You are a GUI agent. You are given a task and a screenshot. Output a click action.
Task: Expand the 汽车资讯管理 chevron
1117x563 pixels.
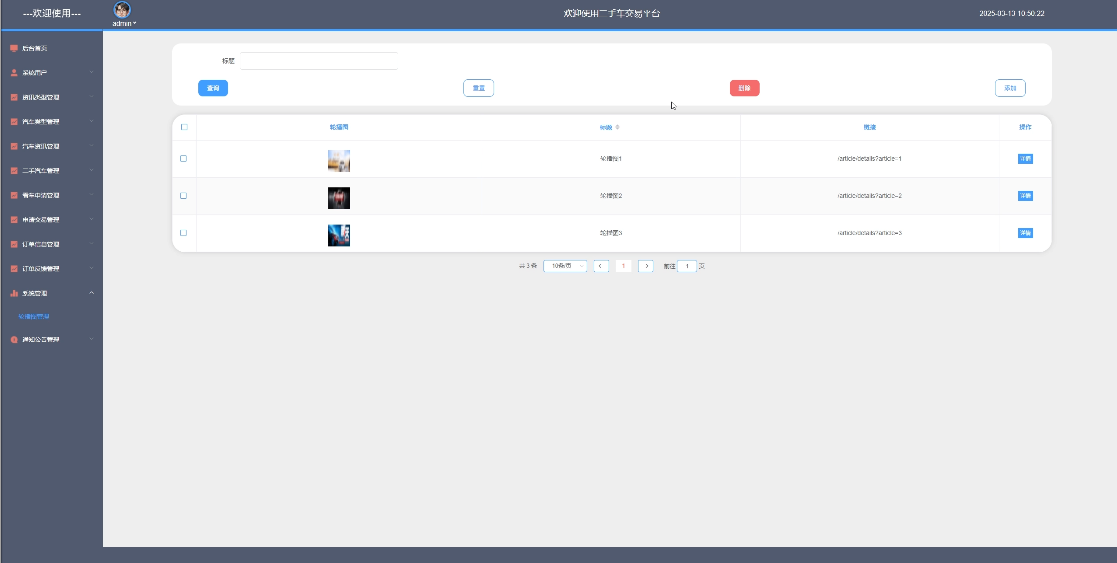(x=91, y=146)
